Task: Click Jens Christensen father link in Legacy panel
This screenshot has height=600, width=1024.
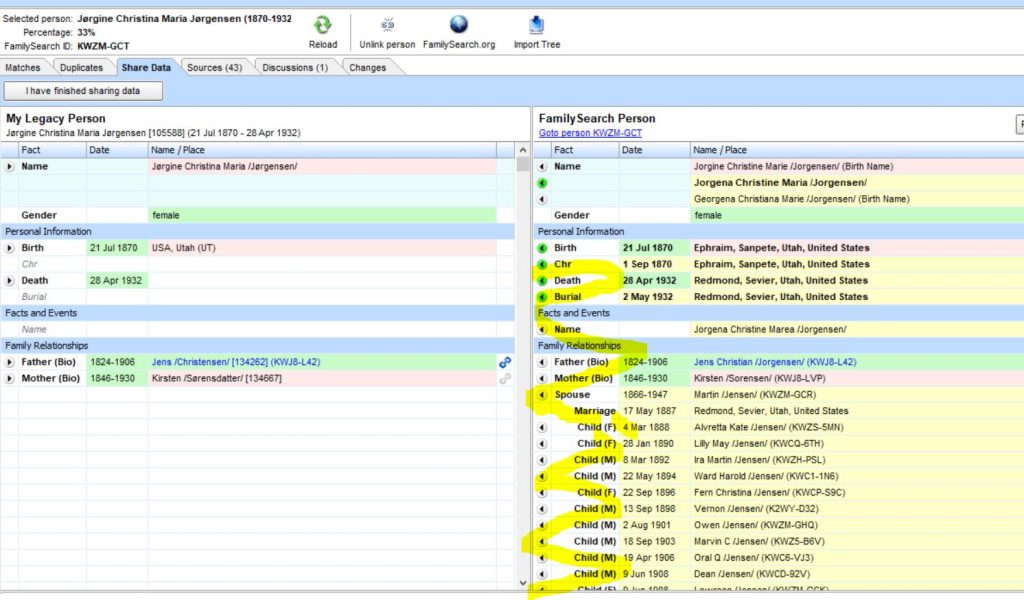Action: 236,362
